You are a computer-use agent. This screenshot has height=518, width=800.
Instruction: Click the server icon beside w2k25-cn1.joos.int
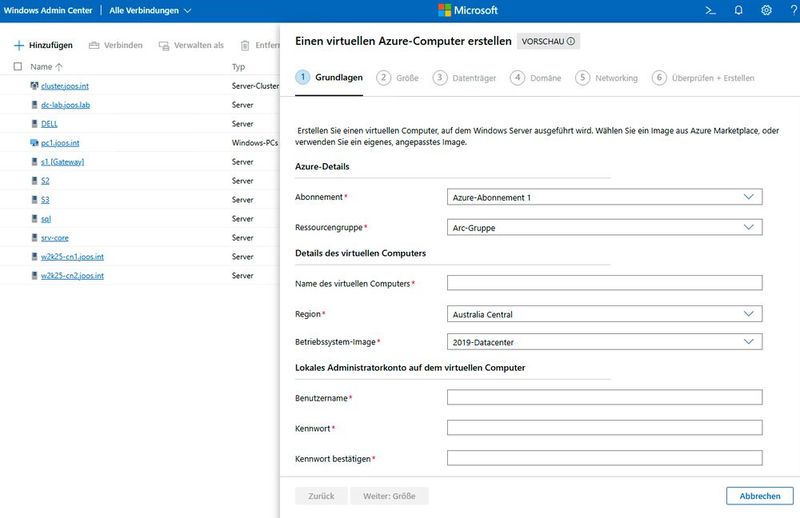point(34,256)
